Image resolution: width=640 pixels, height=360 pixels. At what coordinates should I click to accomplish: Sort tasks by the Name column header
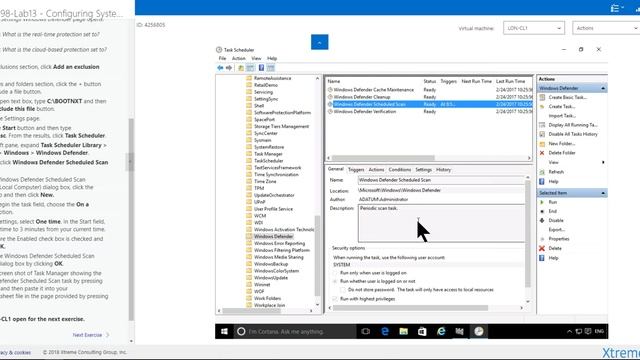(x=334, y=81)
